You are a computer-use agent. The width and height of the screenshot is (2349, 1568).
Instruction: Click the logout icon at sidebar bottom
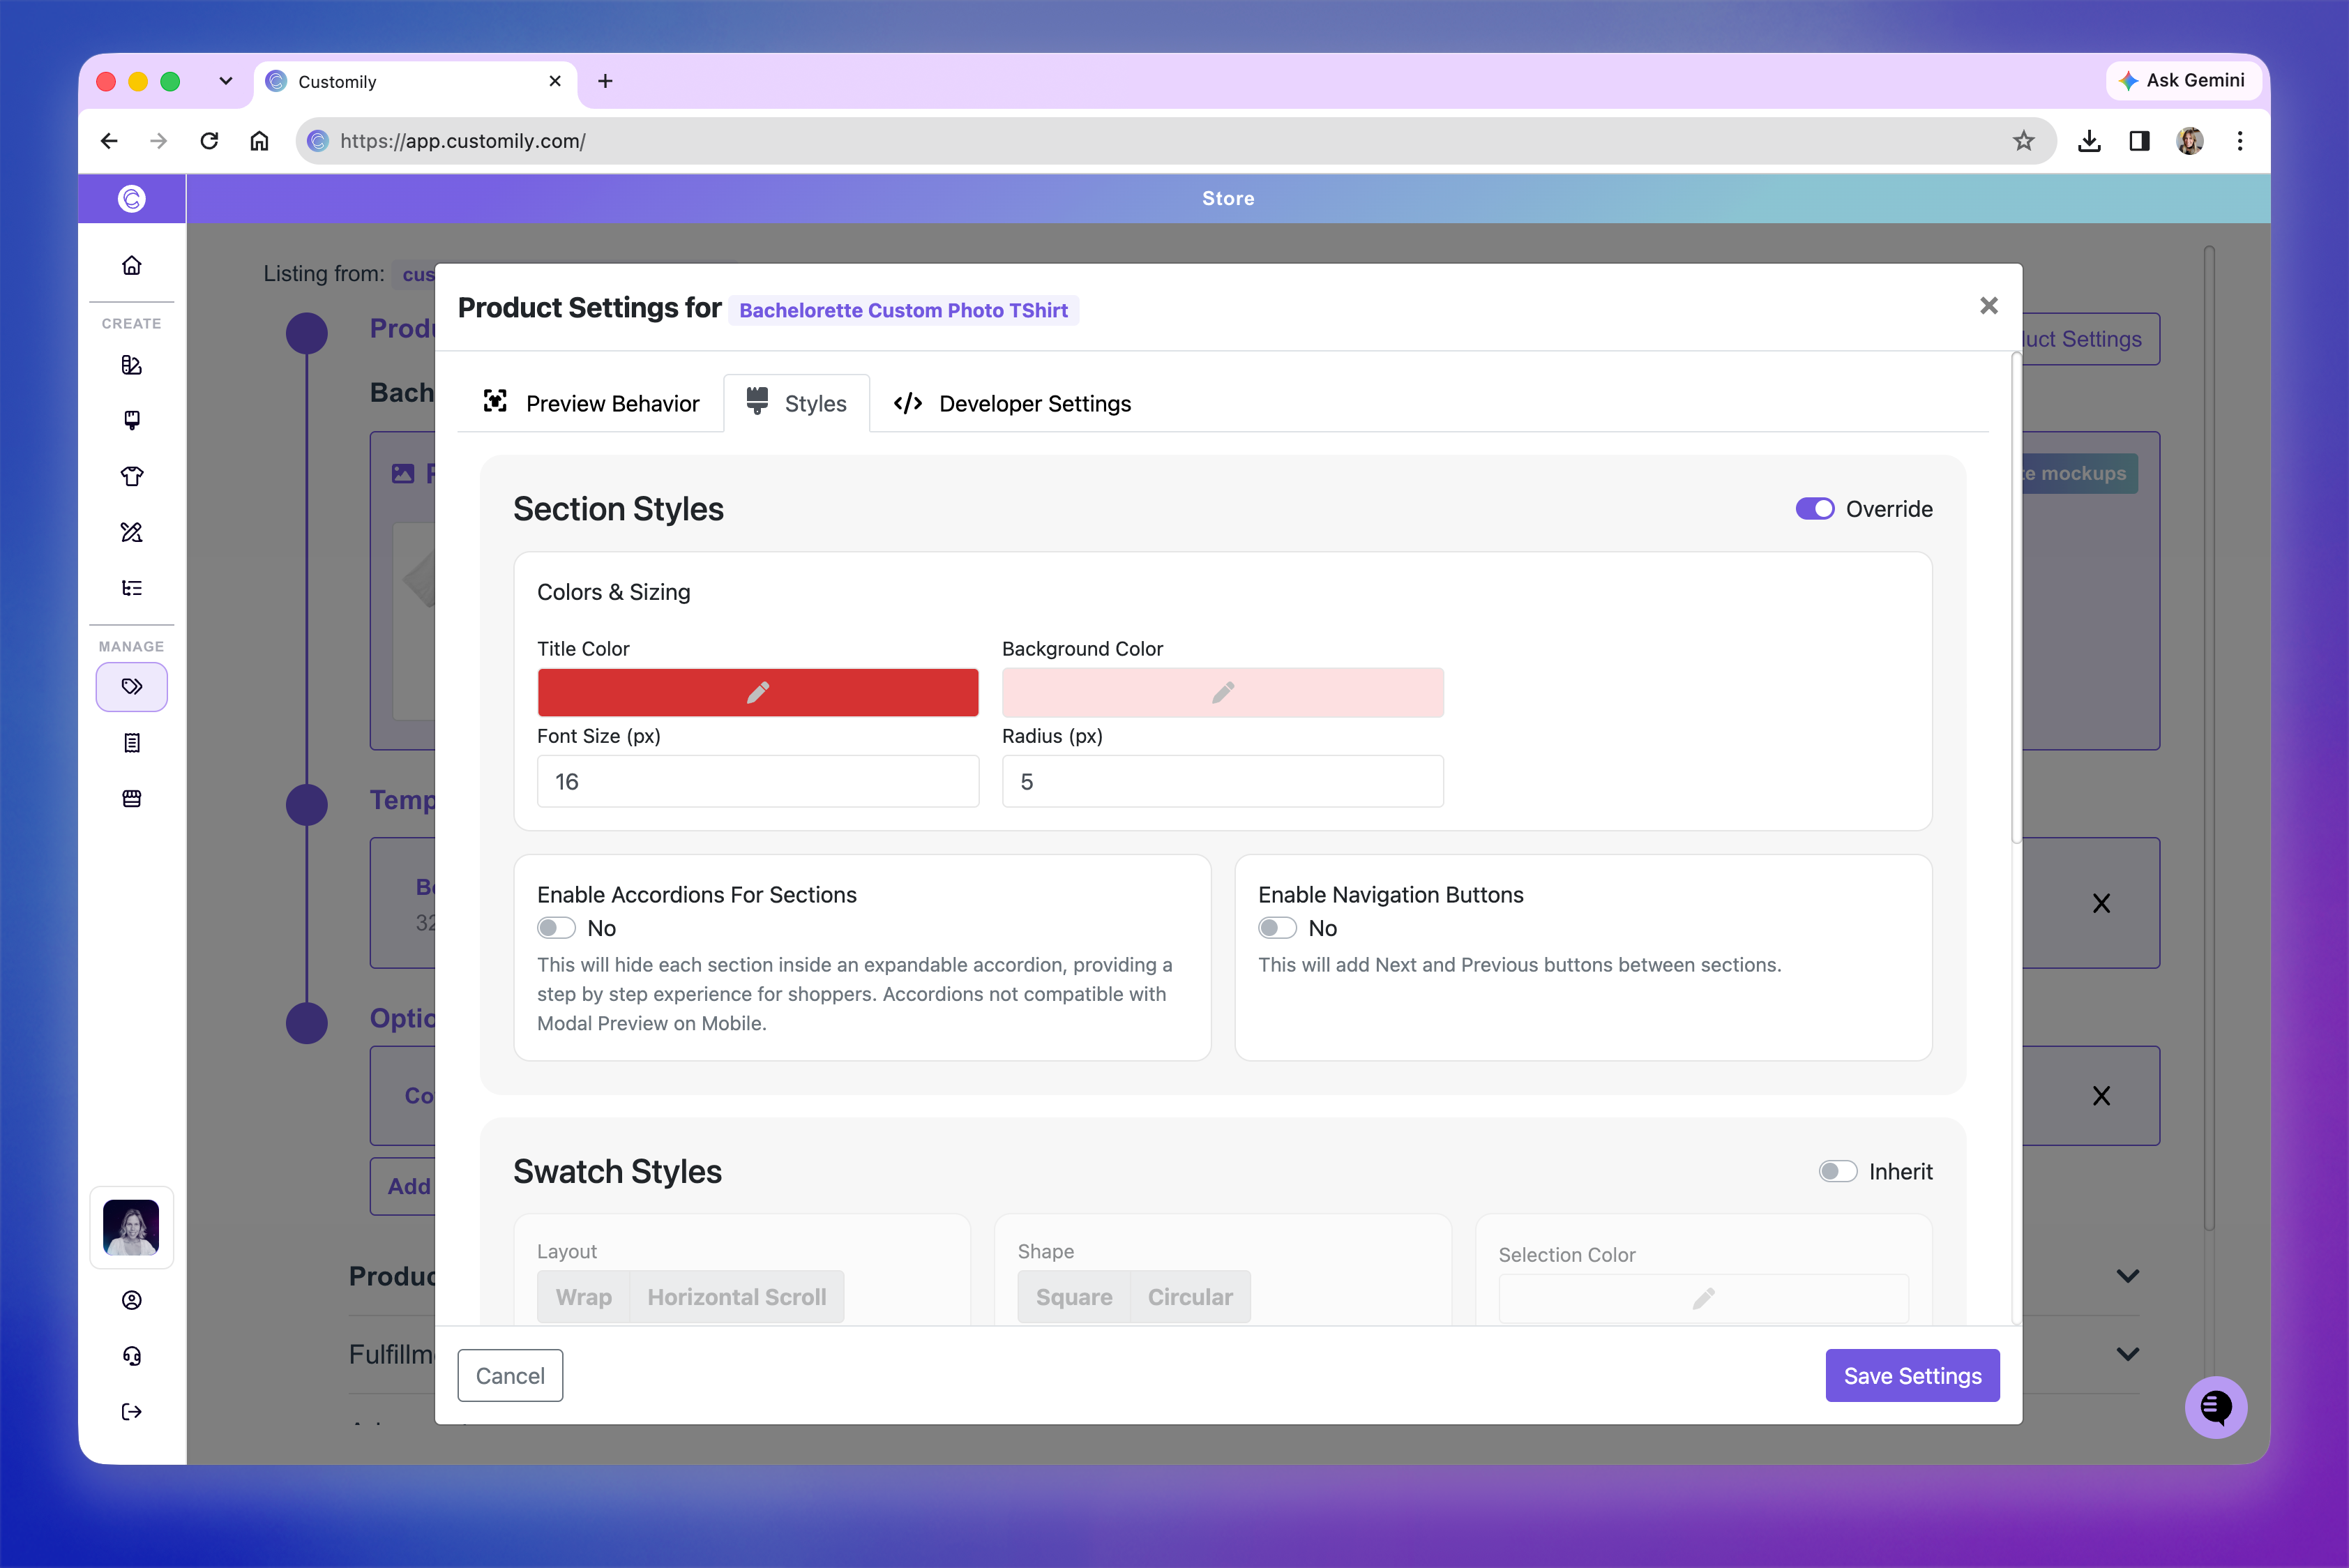click(x=131, y=1412)
